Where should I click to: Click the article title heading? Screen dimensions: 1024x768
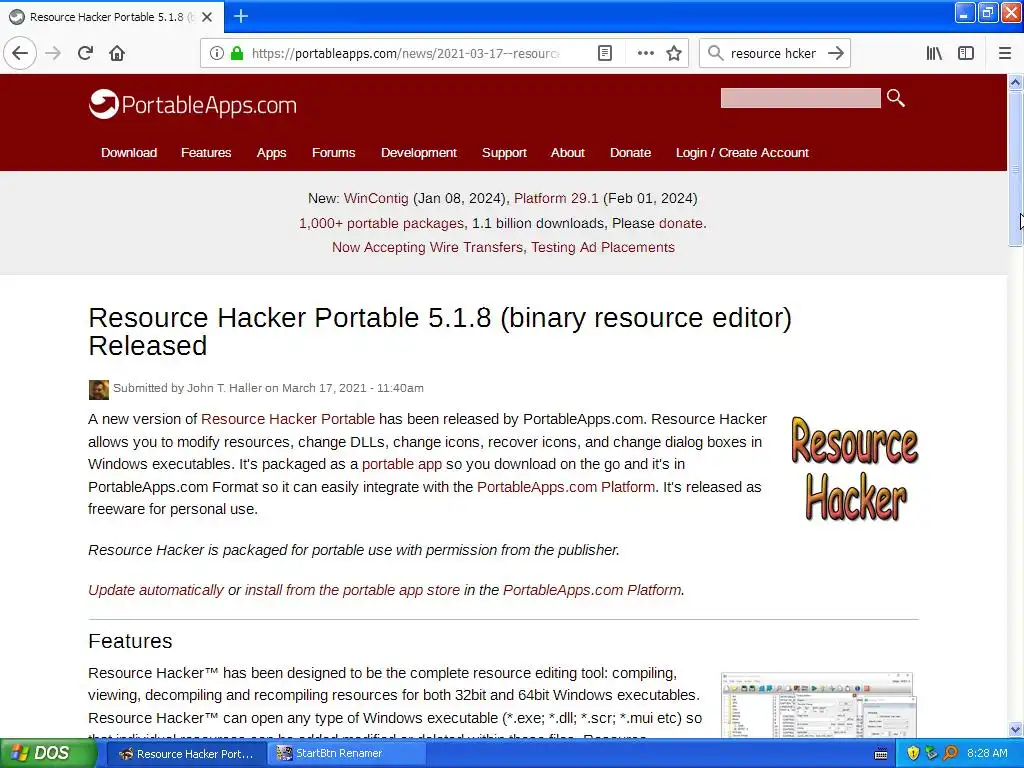click(440, 332)
